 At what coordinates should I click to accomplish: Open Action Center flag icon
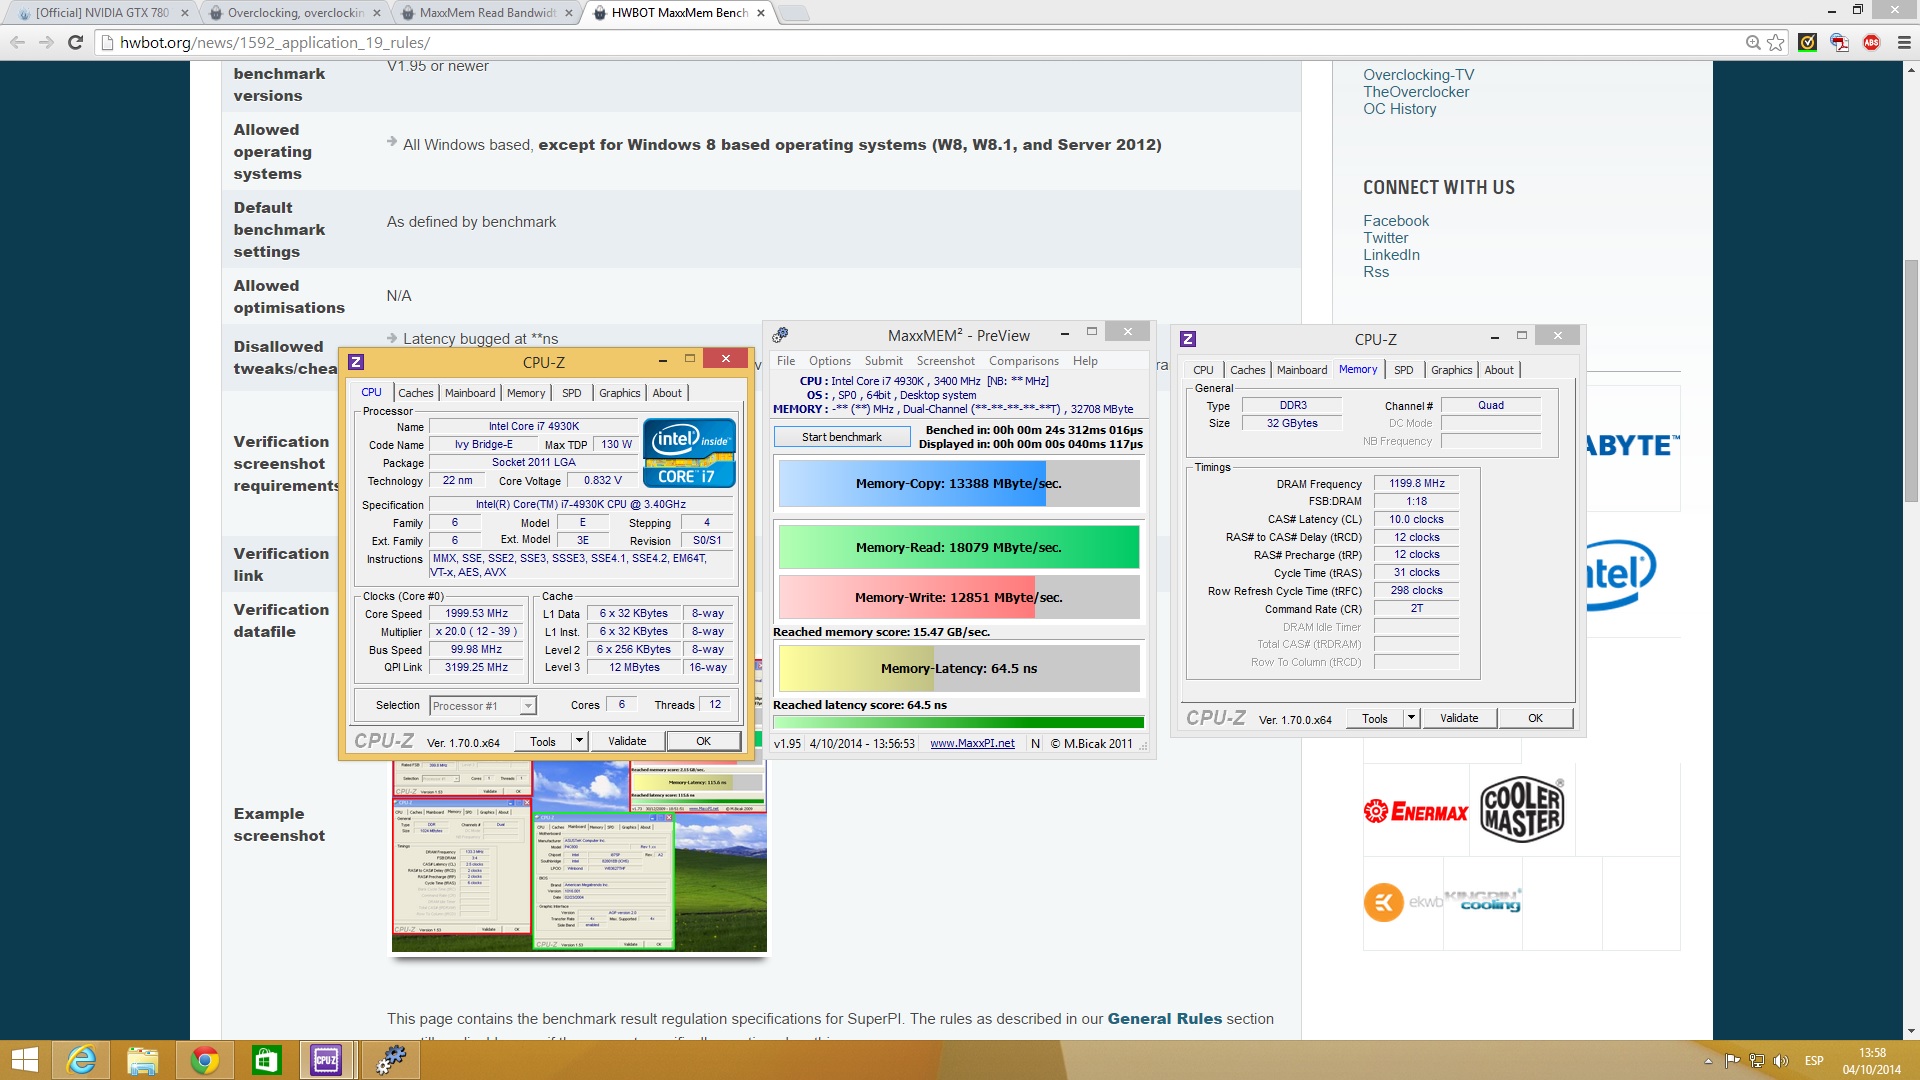pyautogui.click(x=1733, y=1061)
